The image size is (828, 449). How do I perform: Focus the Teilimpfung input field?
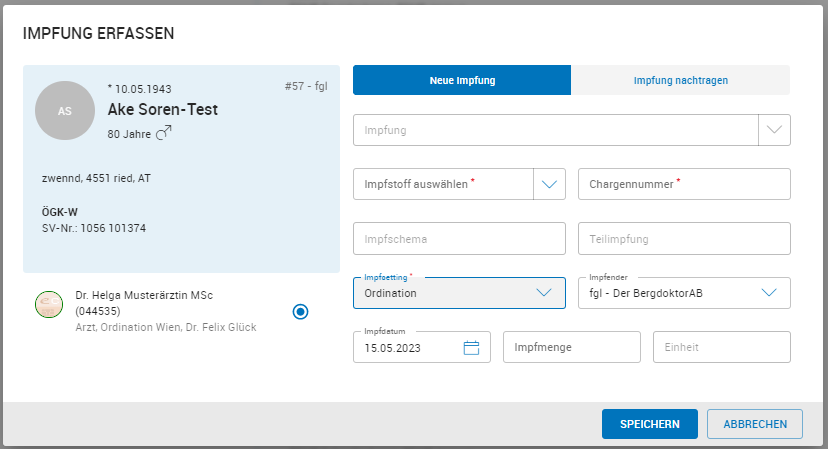(x=684, y=239)
